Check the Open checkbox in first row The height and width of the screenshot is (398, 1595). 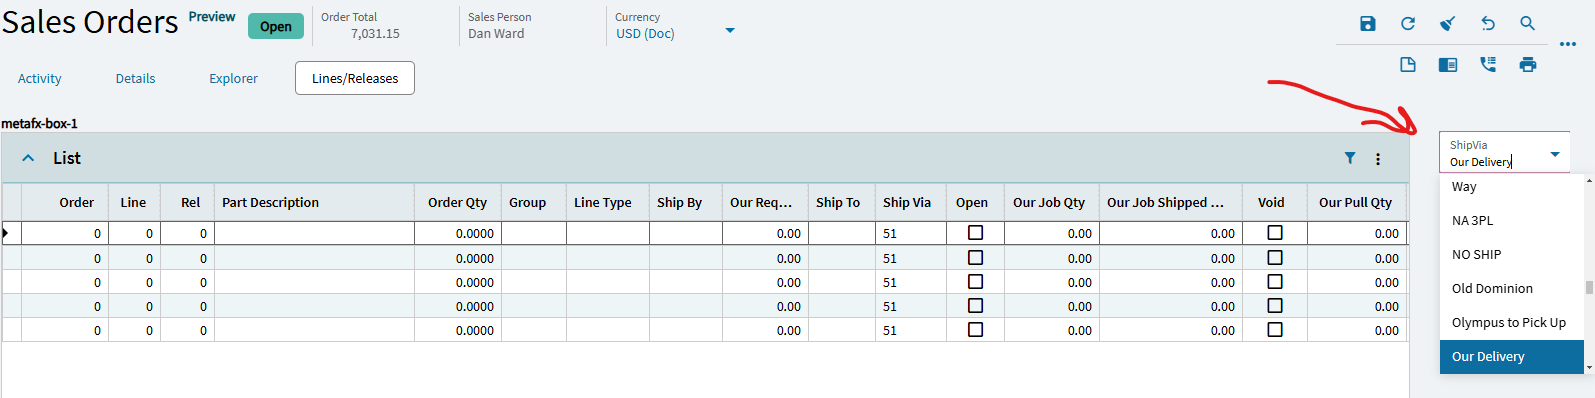975,233
